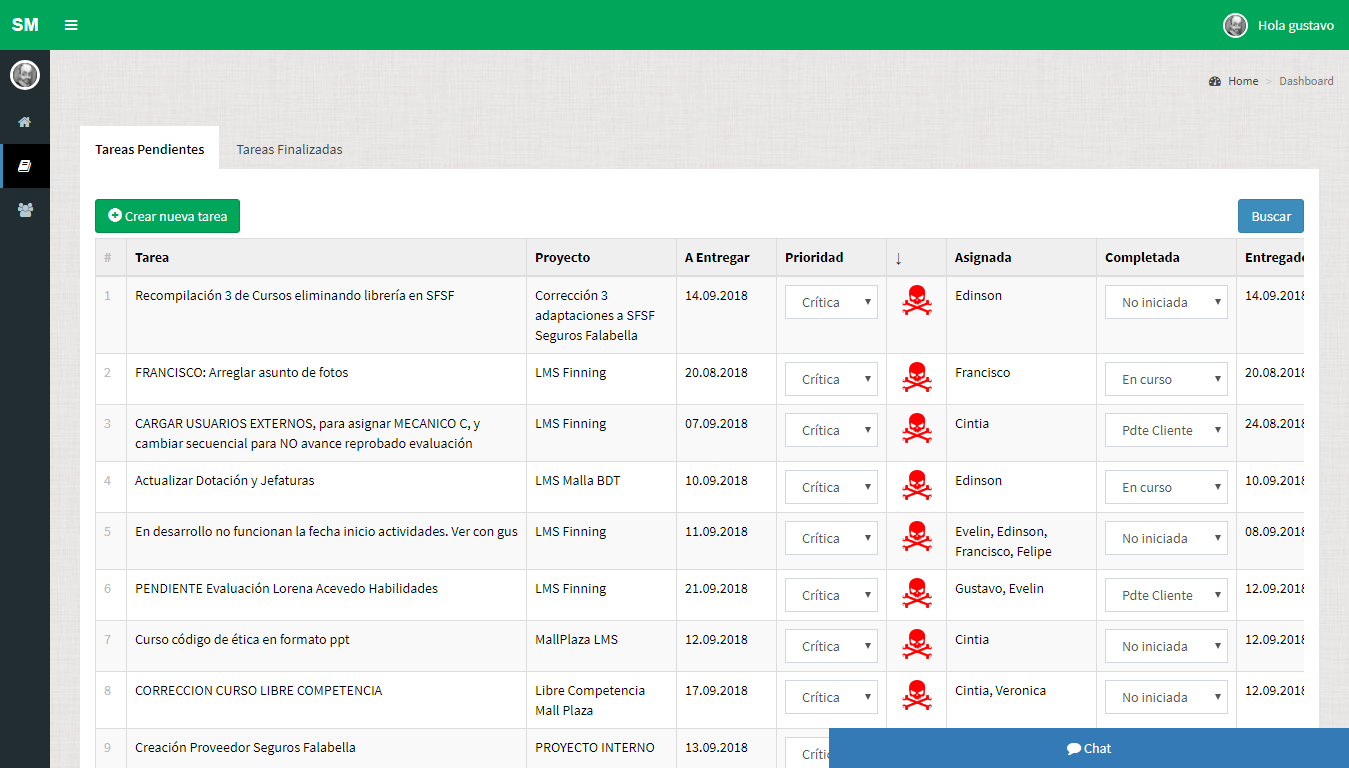
Task: Open the Chat bar at the bottom
Action: (1088, 748)
